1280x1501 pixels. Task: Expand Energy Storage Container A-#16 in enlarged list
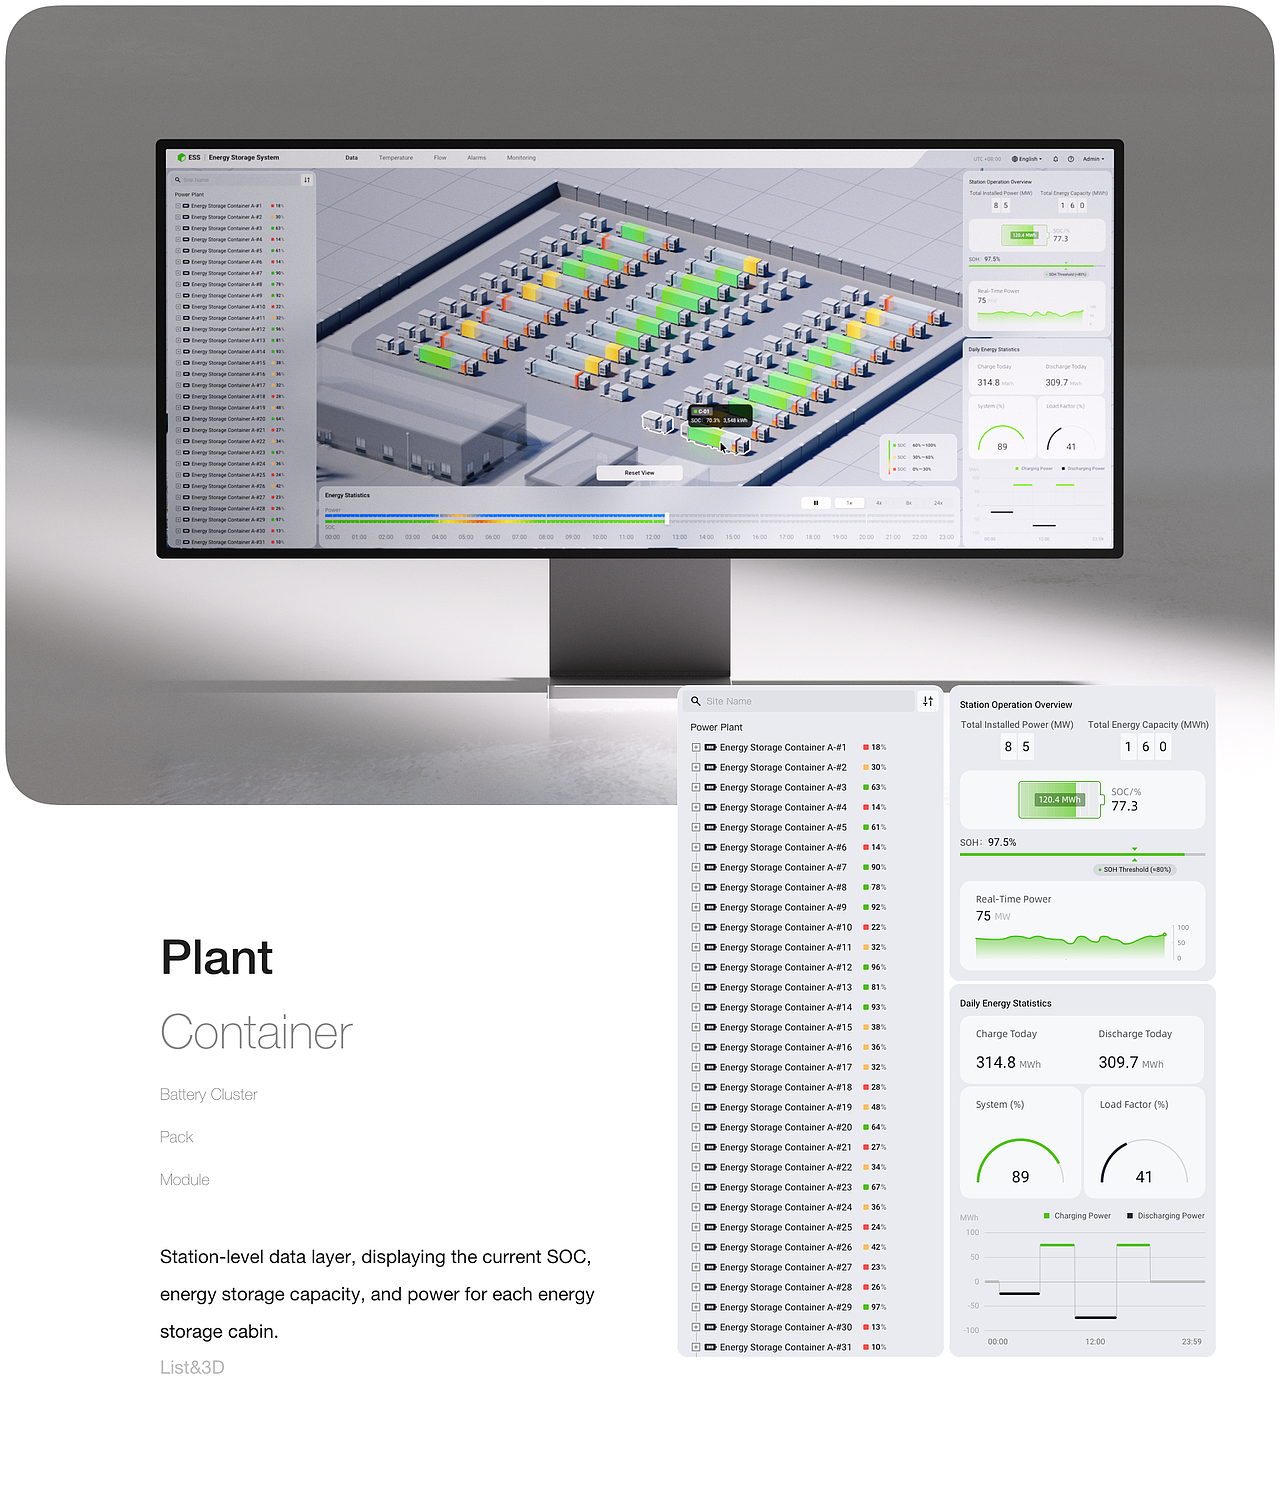[x=696, y=1047]
